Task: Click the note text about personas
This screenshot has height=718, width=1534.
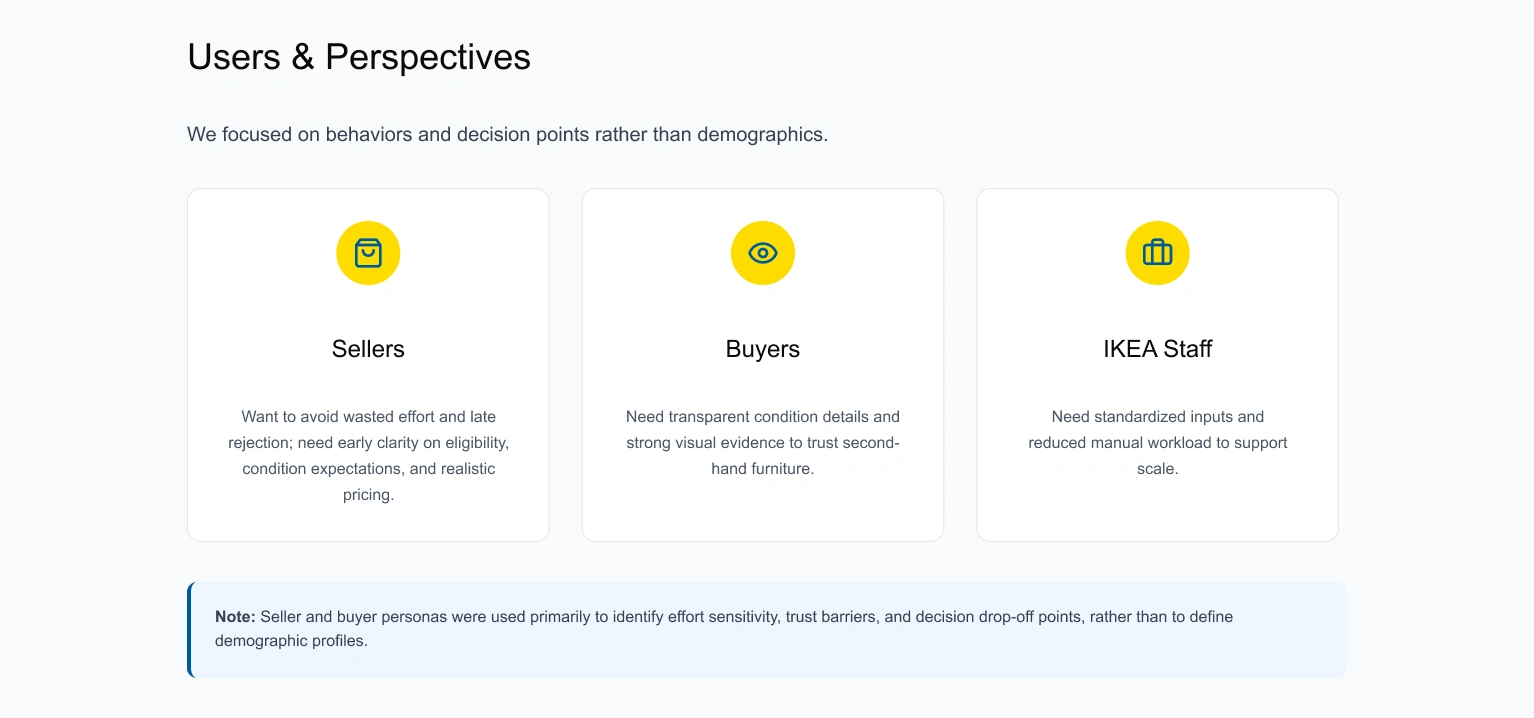Action: pos(724,629)
